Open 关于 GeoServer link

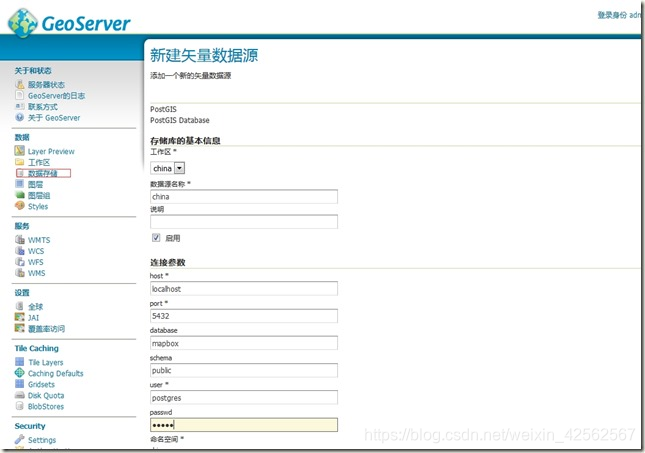54,118
